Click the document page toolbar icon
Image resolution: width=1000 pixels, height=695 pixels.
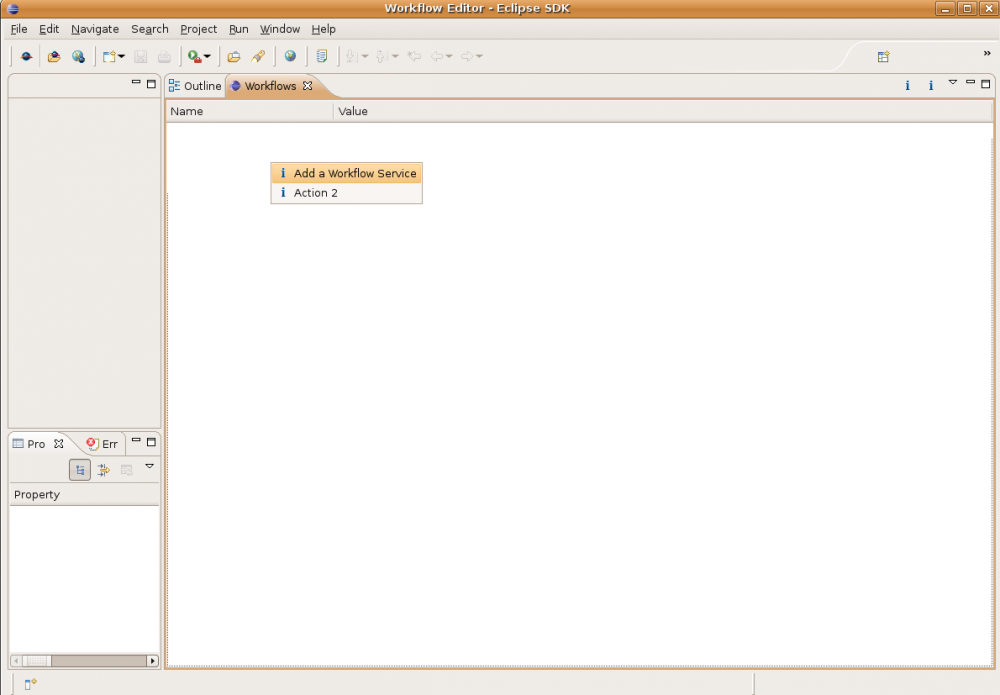pyautogui.click(x=321, y=57)
